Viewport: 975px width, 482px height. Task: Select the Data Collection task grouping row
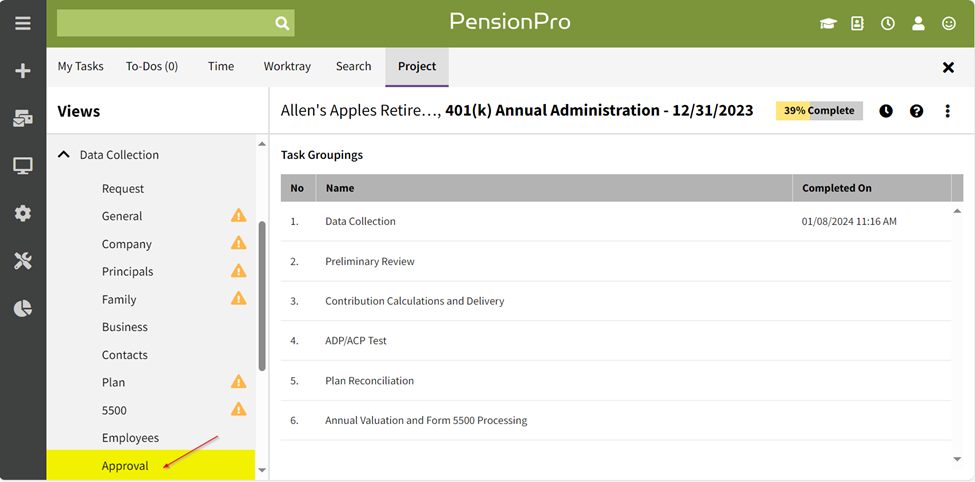pos(616,221)
